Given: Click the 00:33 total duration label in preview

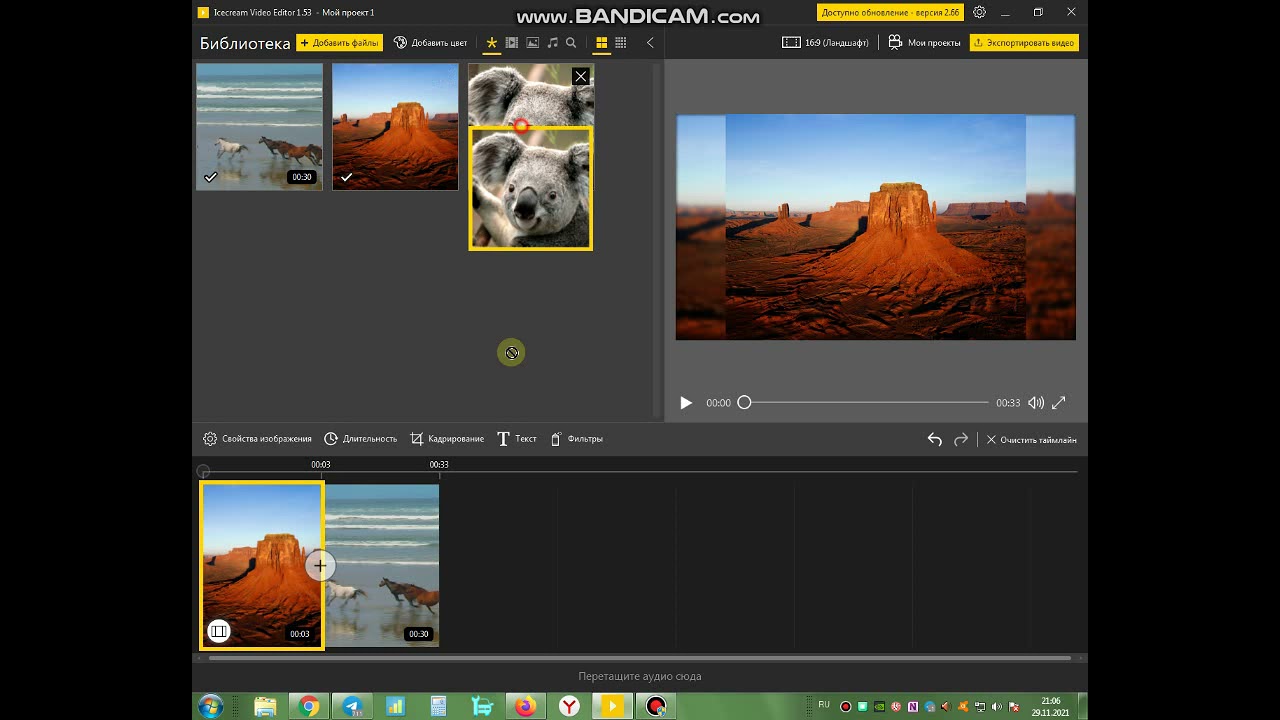Looking at the screenshot, I should point(1008,403).
